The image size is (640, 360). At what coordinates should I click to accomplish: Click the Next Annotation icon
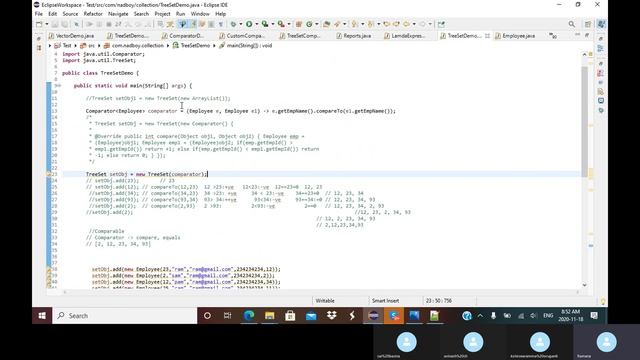point(354,24)
